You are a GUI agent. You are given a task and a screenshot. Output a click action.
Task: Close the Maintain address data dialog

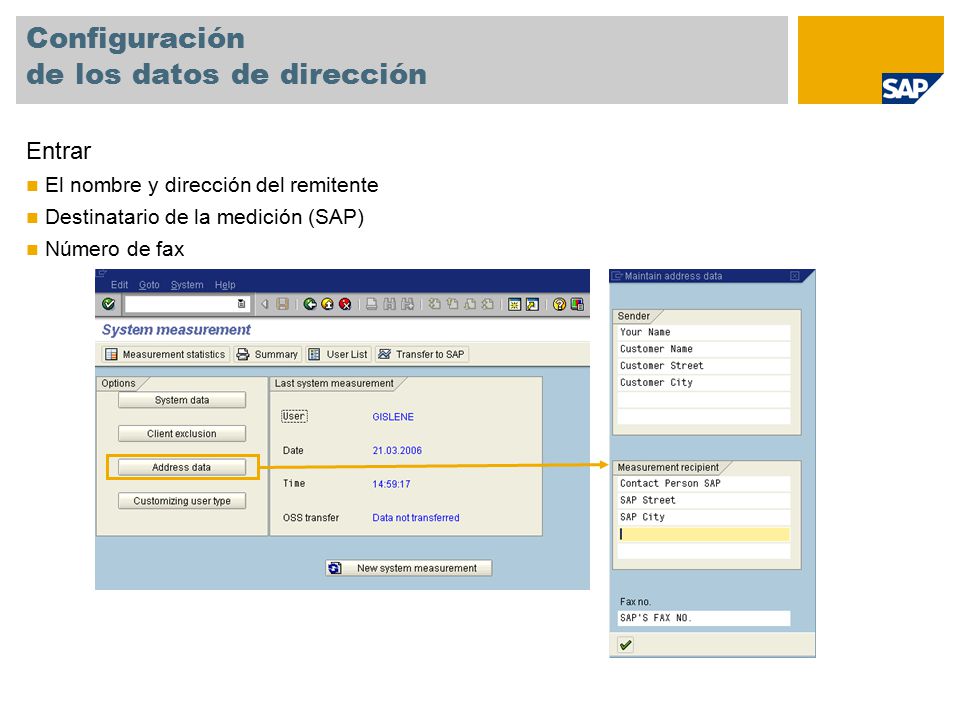795,276
